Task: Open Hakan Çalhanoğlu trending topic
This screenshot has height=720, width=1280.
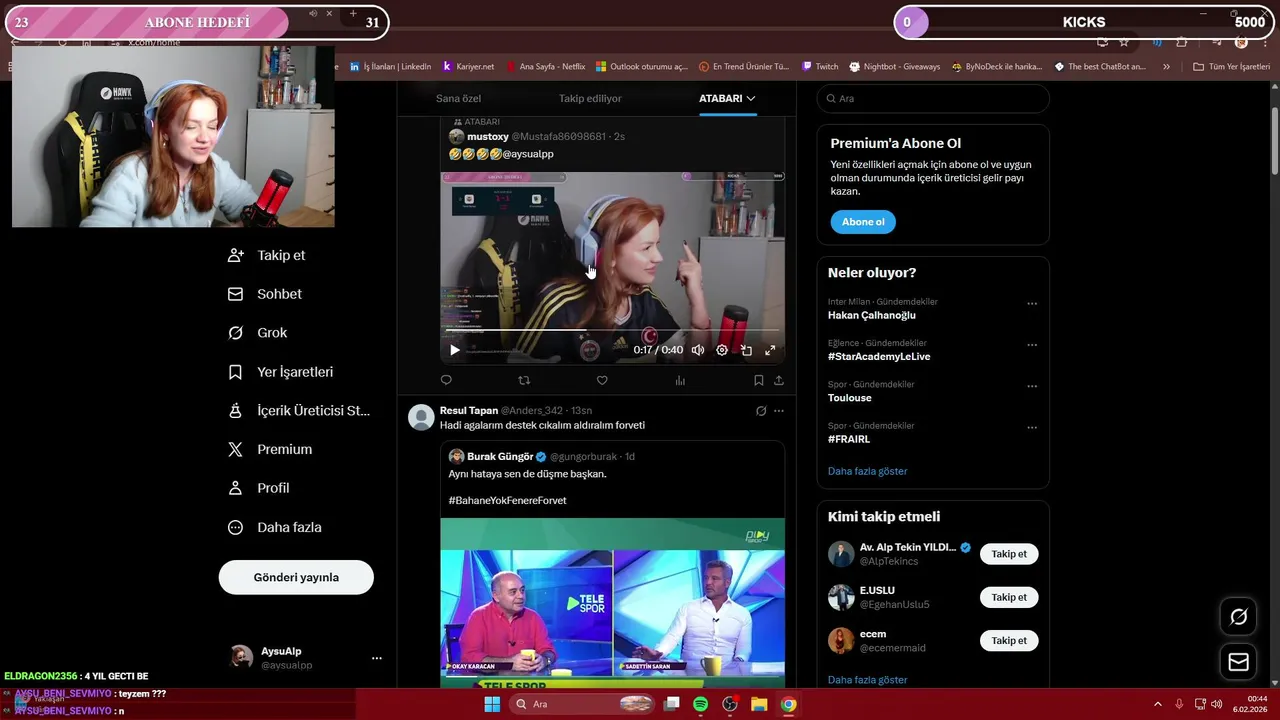Action: pos(872,315)
